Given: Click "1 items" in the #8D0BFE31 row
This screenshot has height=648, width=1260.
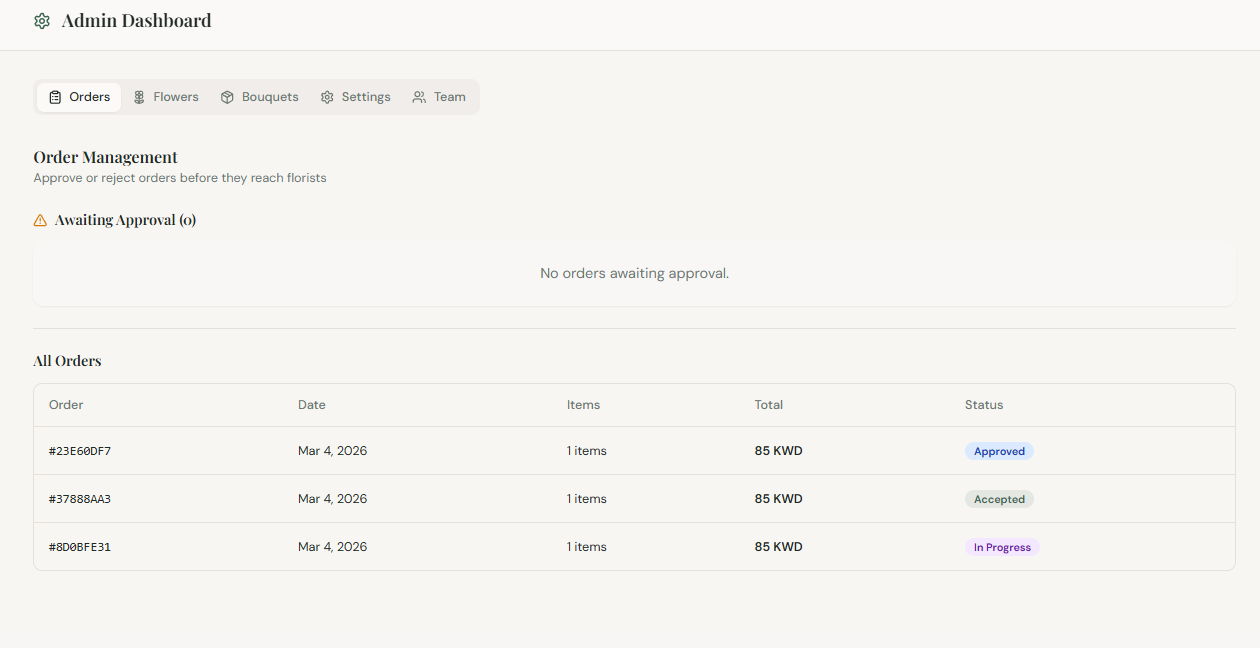Looking at the screenshot, I should (587, 547).
